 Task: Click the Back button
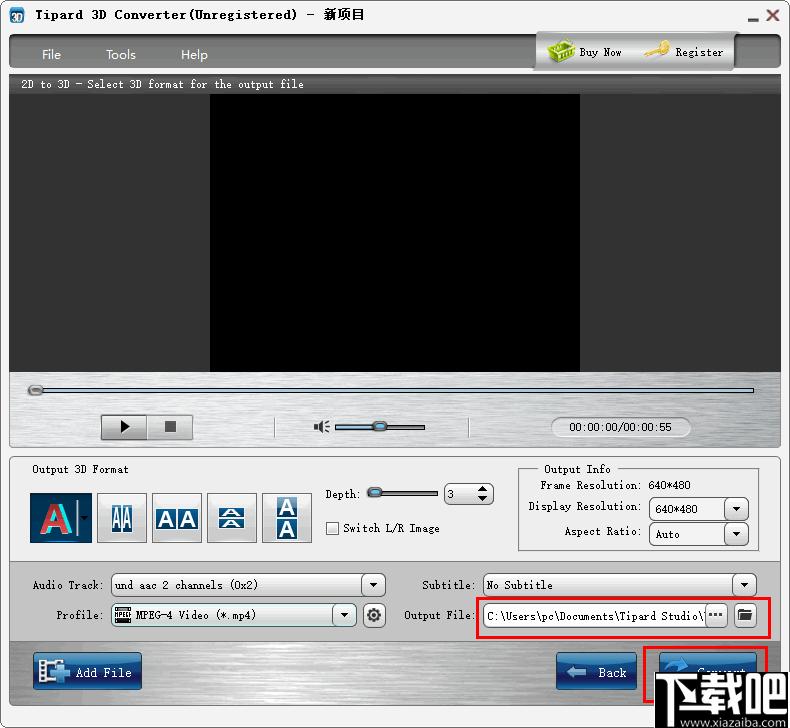click(597, 672)
